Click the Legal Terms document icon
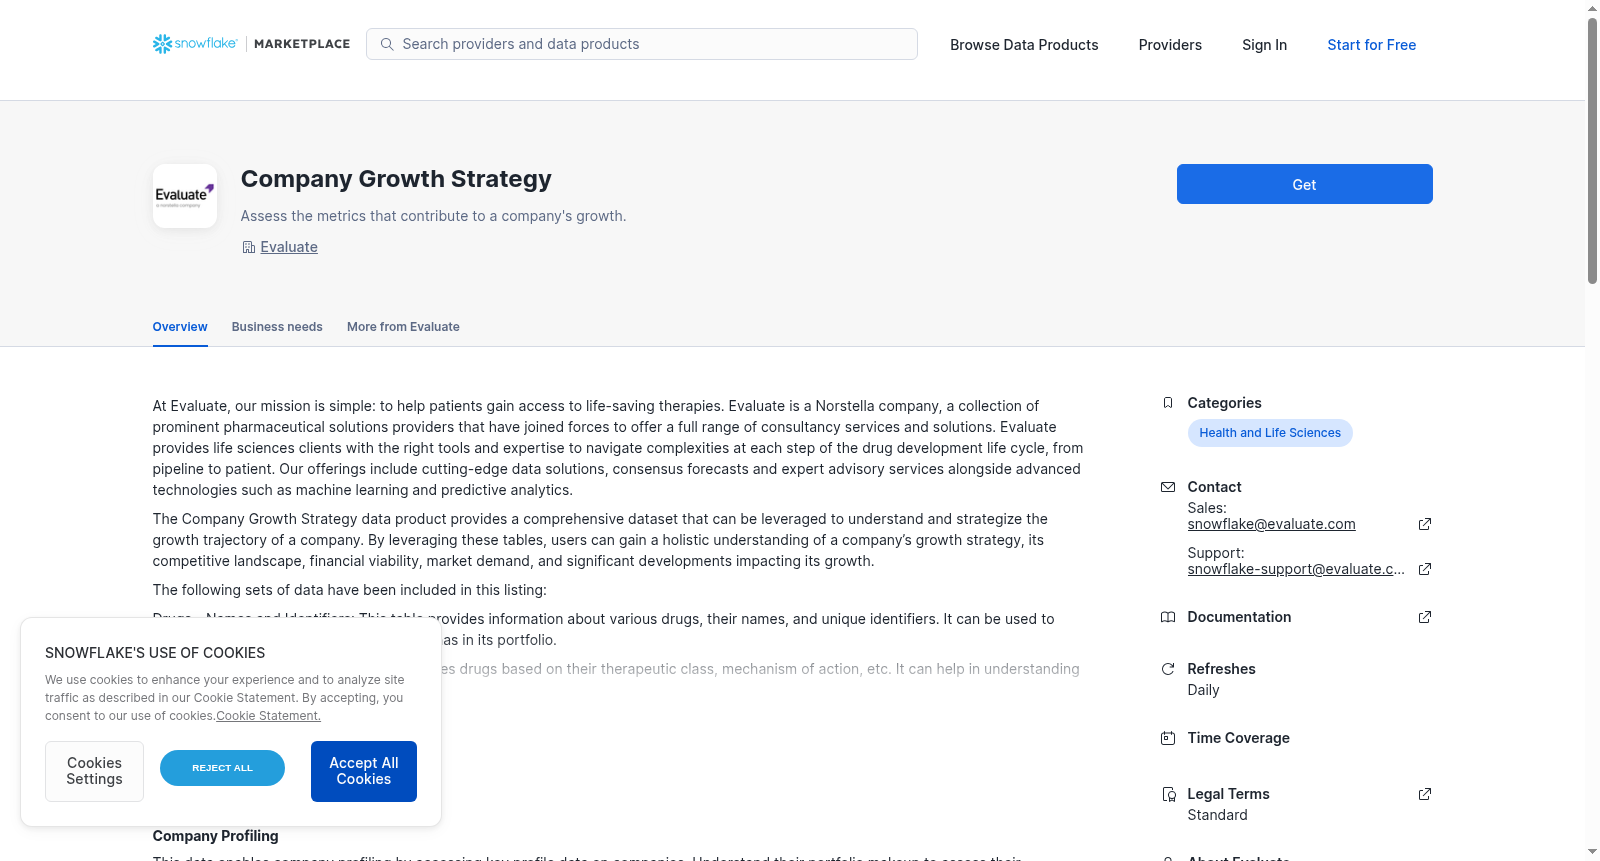This screenshot has width=1600, height=861. [x=1168, y=794]
